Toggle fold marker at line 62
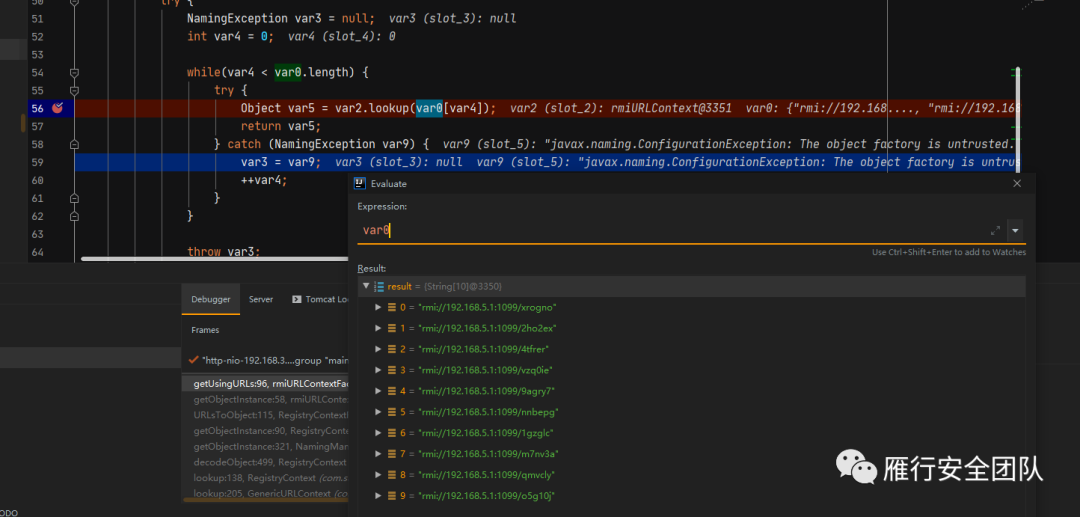The width and height of the screenshot is (1080, 517). coord(74,216)
